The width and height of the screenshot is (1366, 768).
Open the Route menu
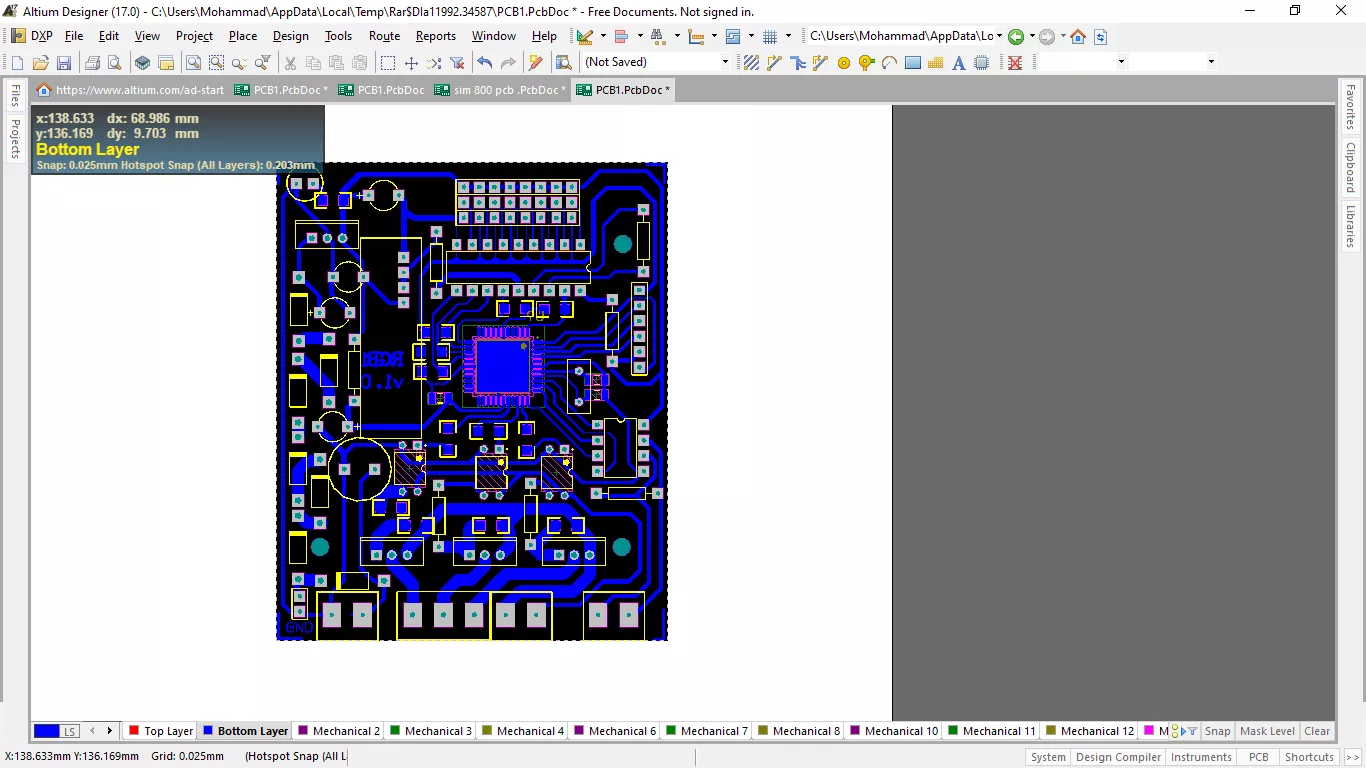coord(384,36)
